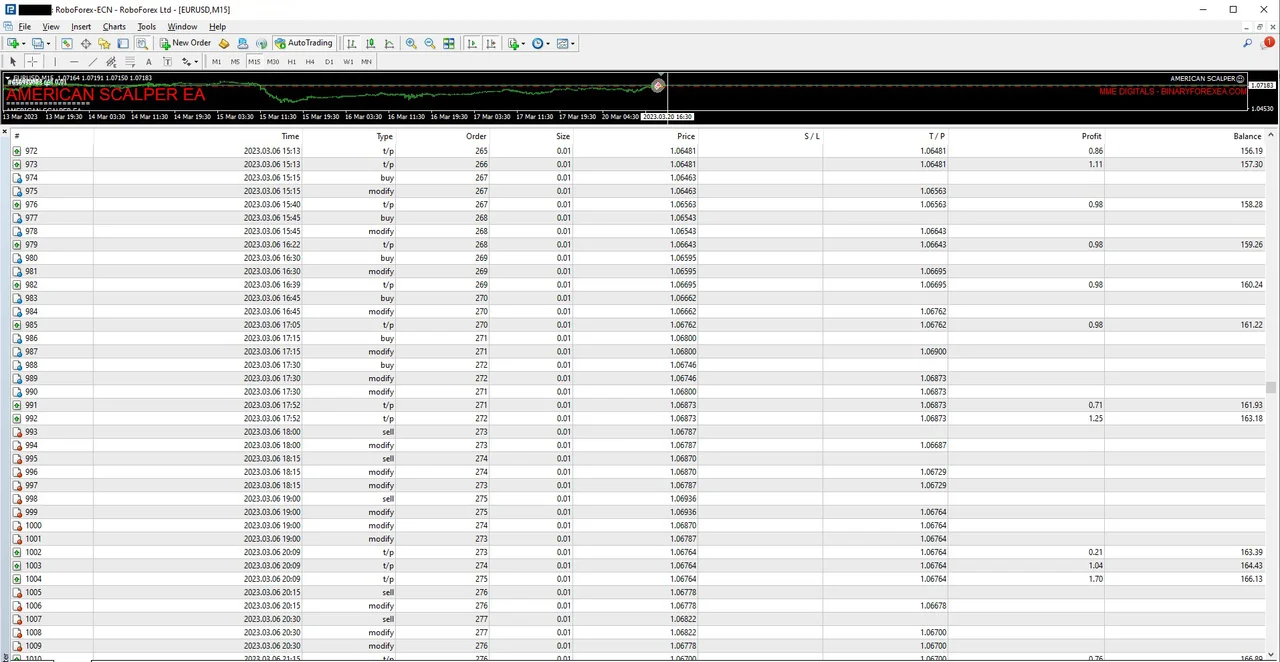Click the T / P column header

point(936,136)
